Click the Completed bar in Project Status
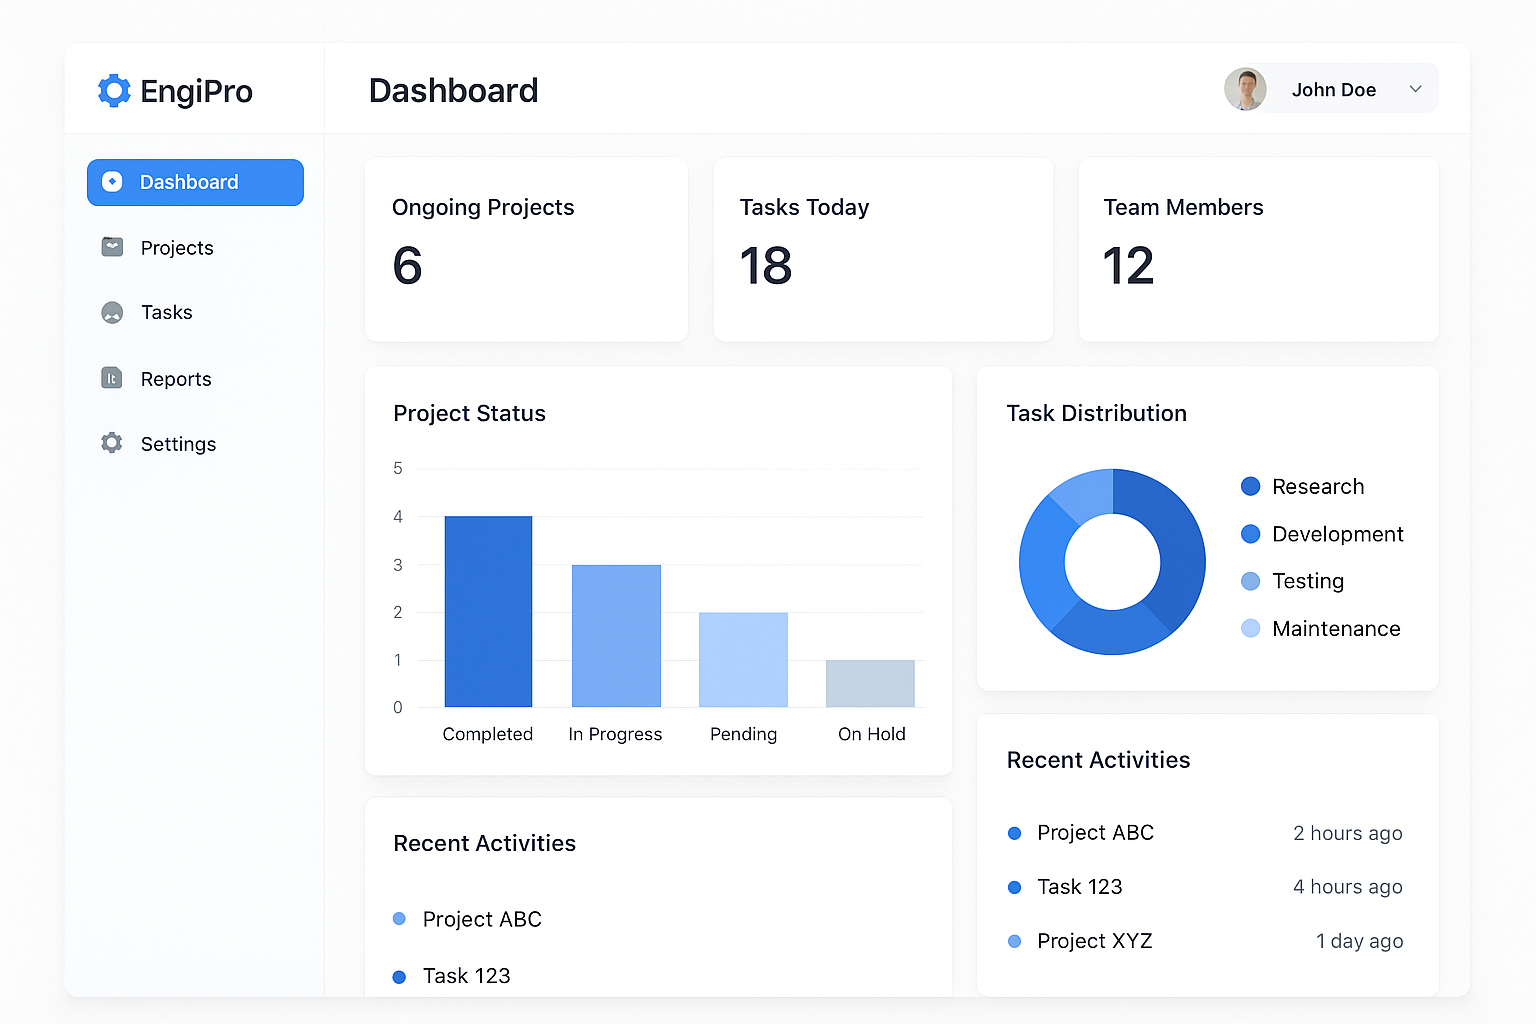Viewport: 1536px width, 1024px height. click(488, 611)
